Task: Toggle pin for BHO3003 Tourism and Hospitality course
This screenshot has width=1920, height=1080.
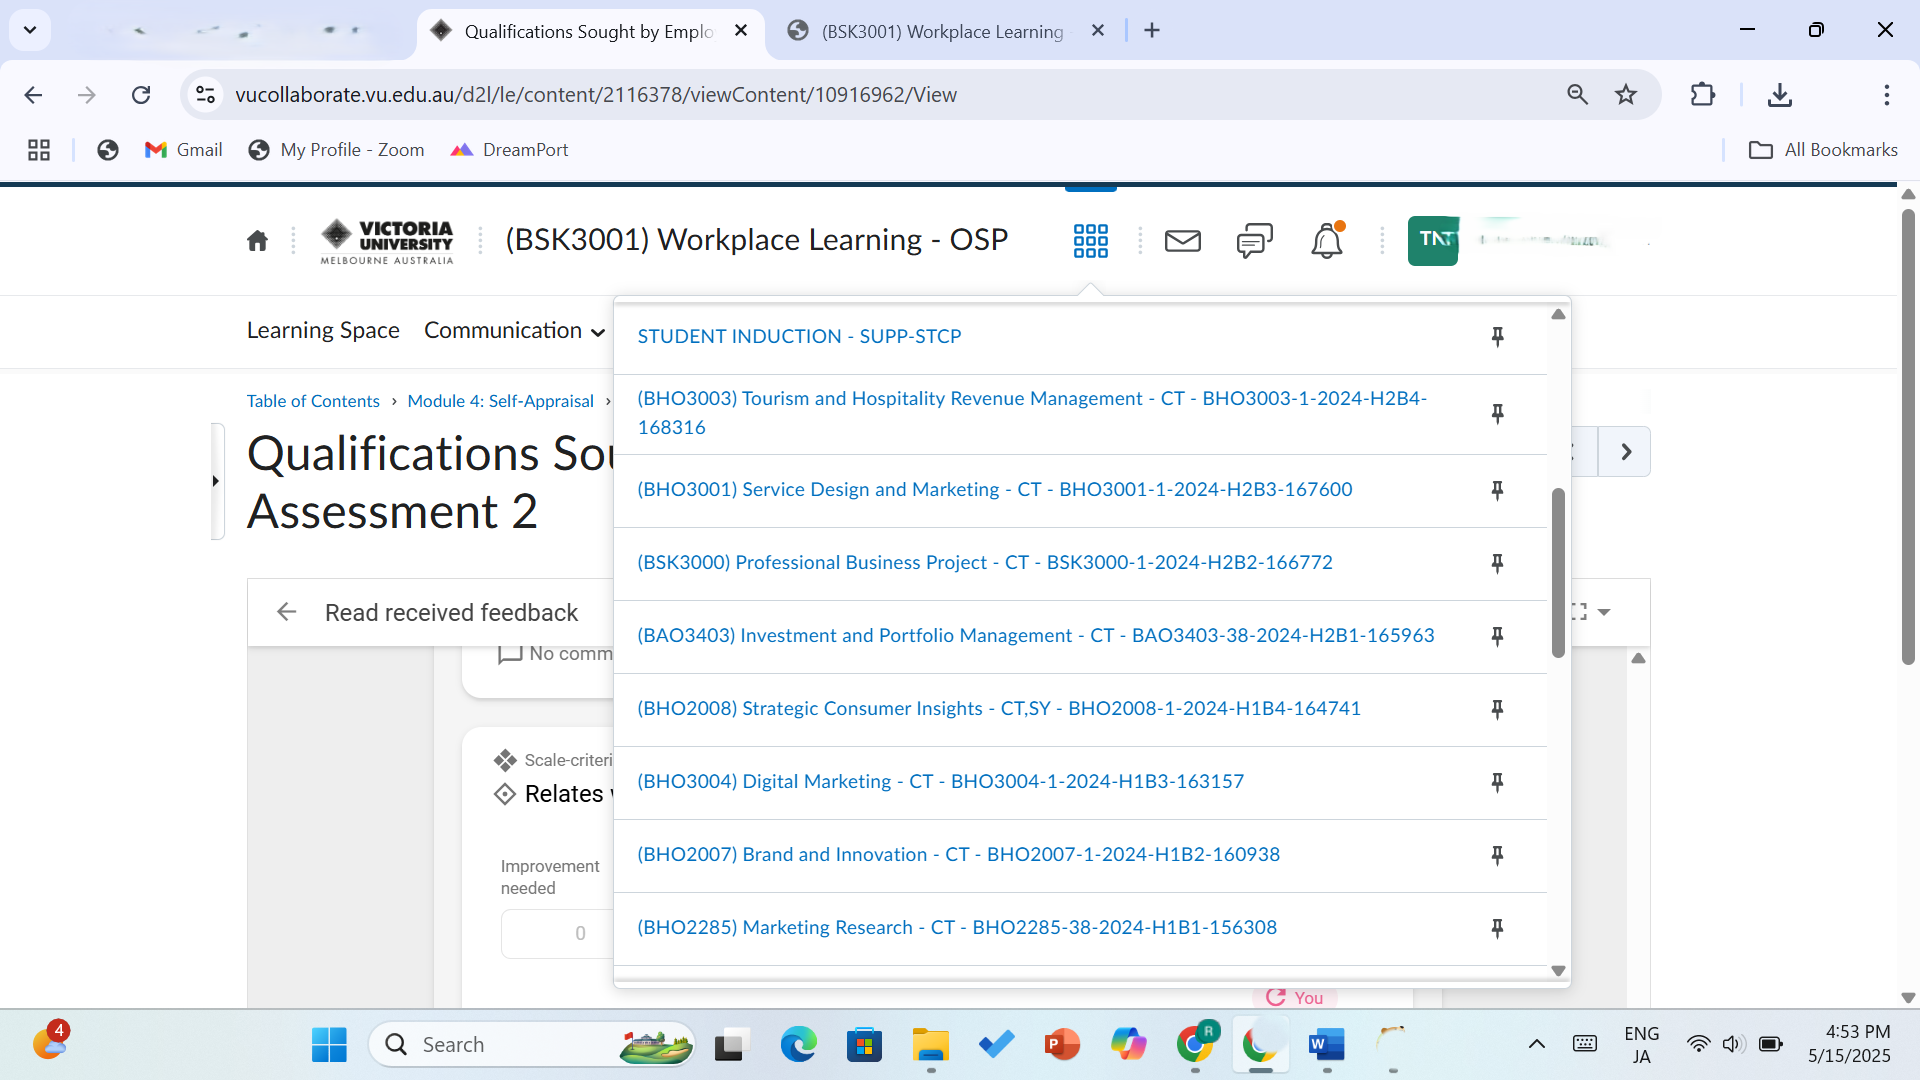Action: (x=1497, y=414)
